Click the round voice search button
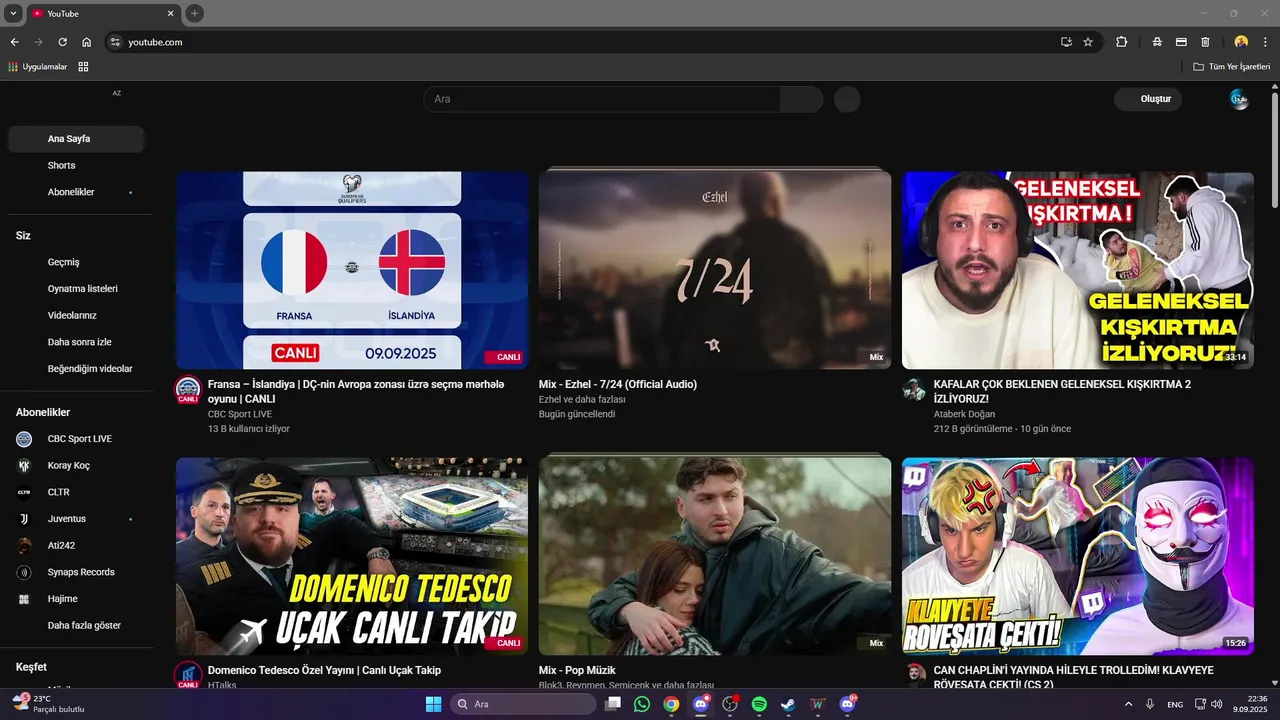This screenshot has width=1280, height=720. pos(847,99)
